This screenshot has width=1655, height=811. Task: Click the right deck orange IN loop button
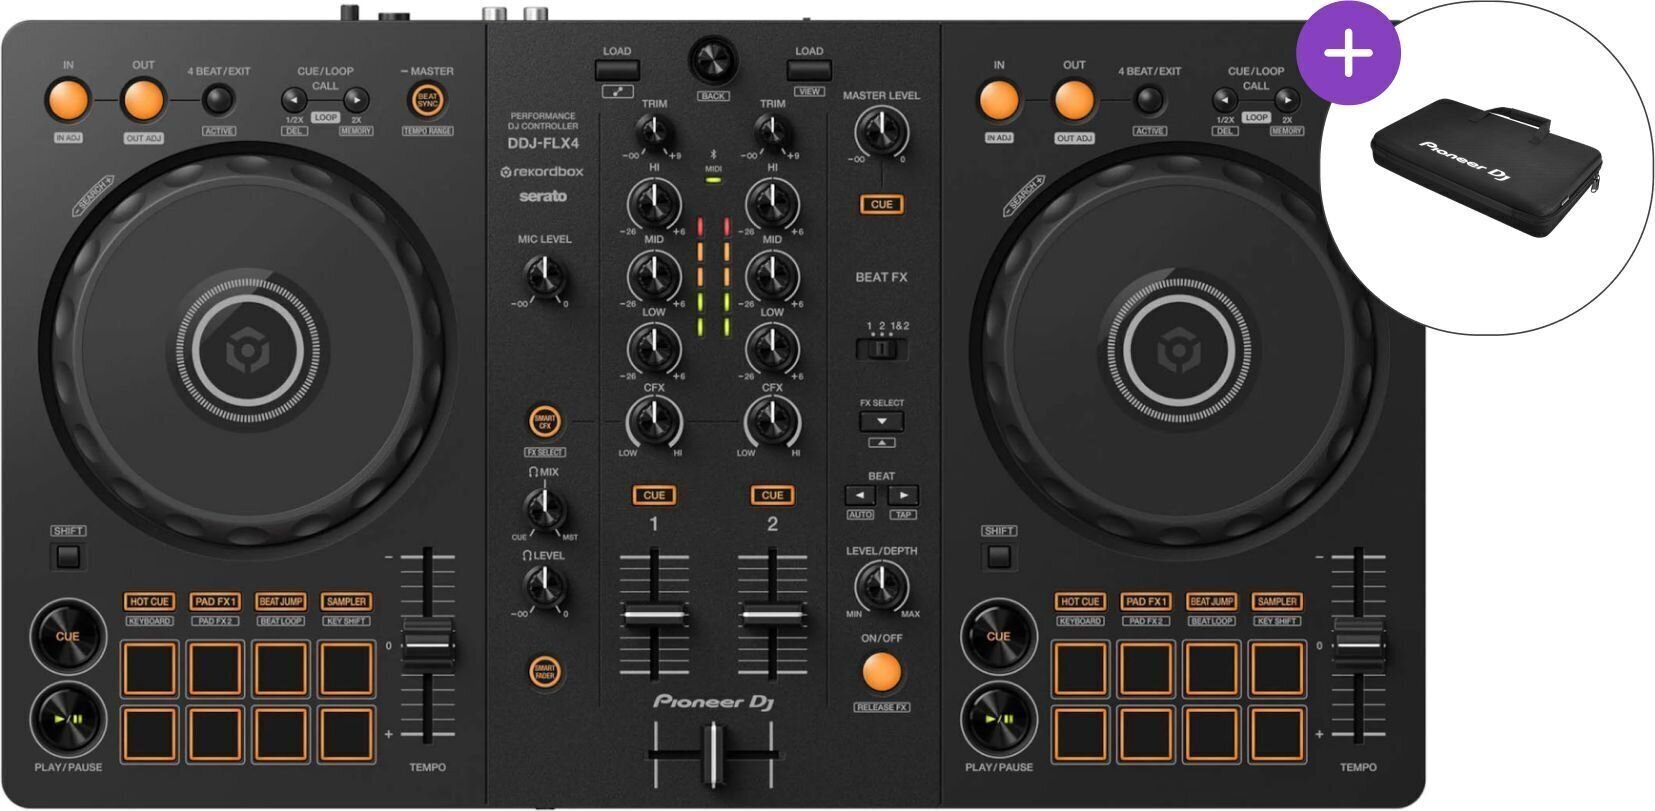pyautogui.click(x=998, y=100)
